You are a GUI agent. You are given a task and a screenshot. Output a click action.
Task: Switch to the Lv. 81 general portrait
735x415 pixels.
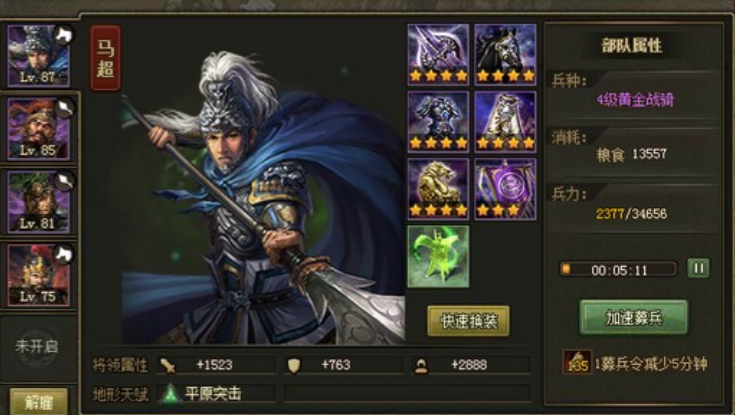(38, 202)
